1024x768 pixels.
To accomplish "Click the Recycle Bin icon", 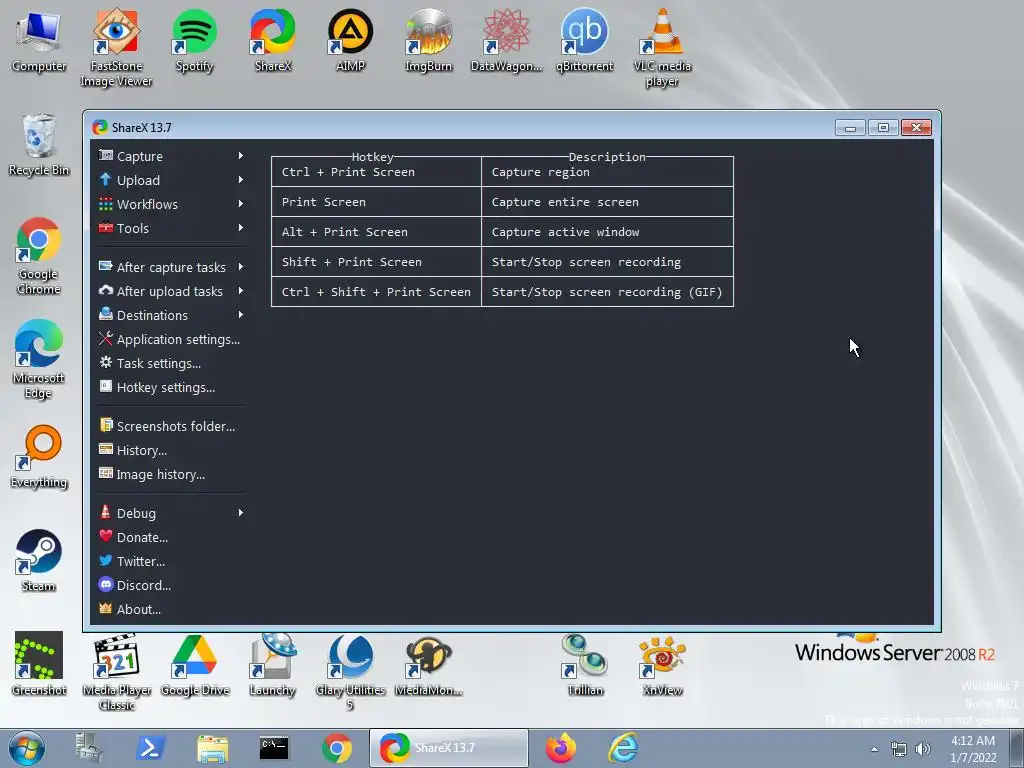I will click(39, 145).
